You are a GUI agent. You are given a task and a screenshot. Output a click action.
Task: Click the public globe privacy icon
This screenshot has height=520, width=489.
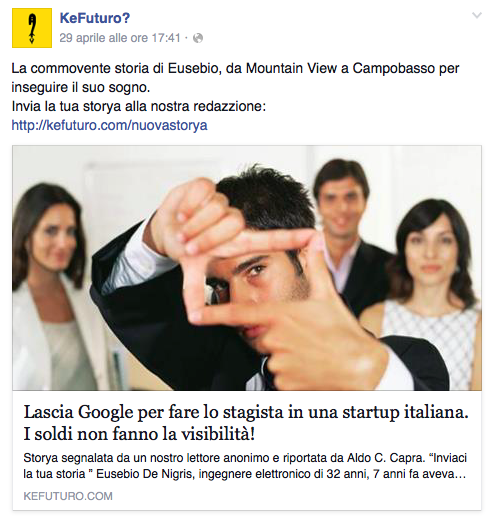point(198,38)
